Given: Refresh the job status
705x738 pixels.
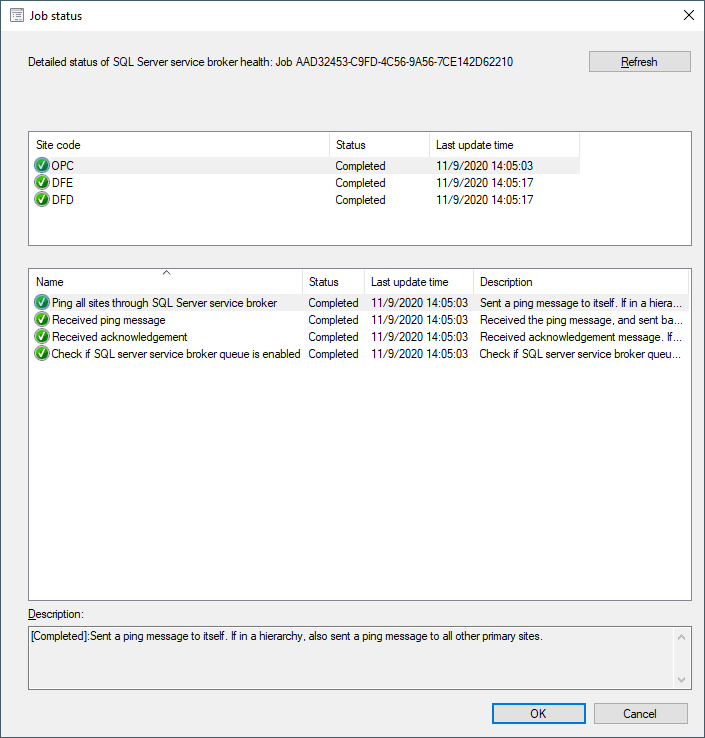Looking at the screenshot, I should pyautogui.click(x=640, y=62).
